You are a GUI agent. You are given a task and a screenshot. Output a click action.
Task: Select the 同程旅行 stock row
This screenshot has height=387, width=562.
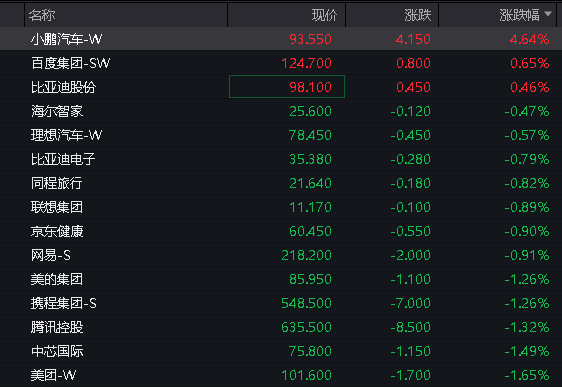[x=281, y=183]
